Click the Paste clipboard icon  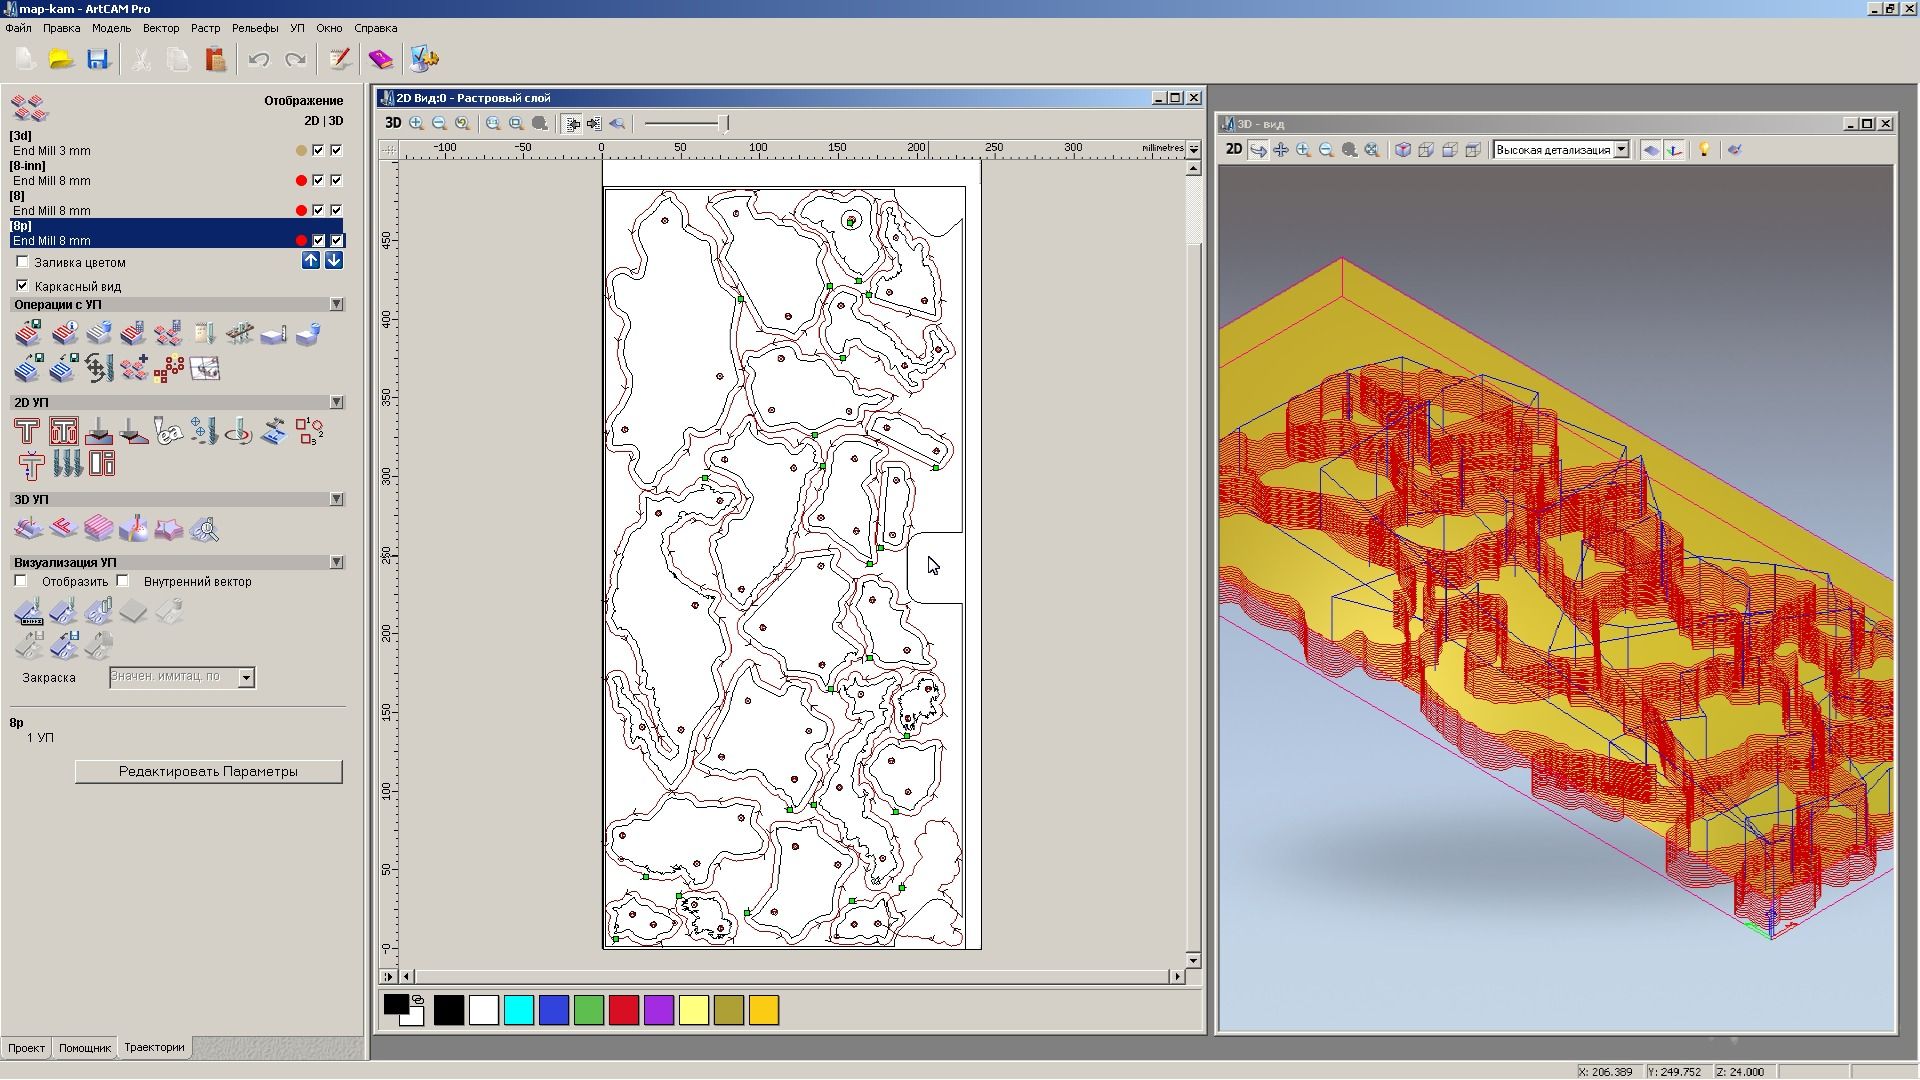click(215, 59)
